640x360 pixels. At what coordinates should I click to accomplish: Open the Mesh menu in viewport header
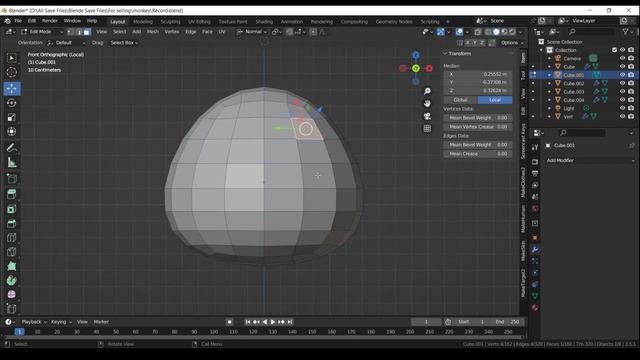point(153,32)
